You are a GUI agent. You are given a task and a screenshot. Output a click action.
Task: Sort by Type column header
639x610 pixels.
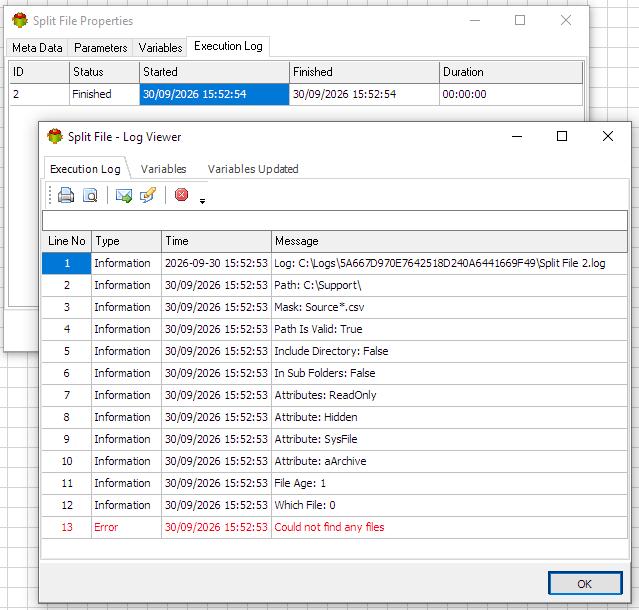[x=126, y=241]
